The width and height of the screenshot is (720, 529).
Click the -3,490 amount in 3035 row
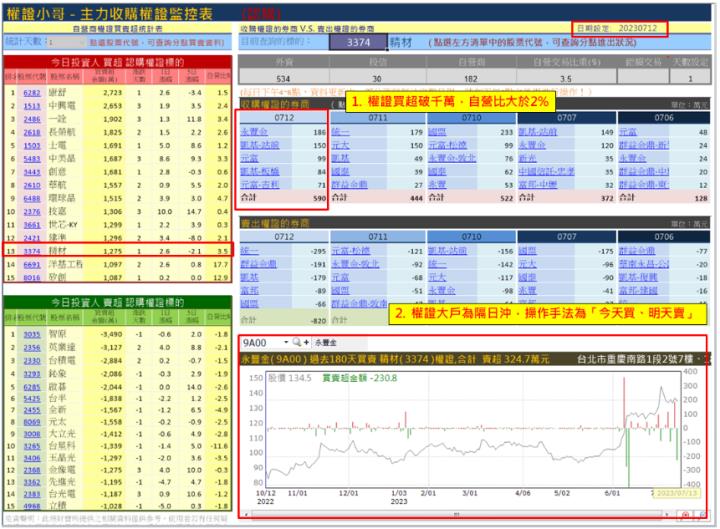(112, 335)
